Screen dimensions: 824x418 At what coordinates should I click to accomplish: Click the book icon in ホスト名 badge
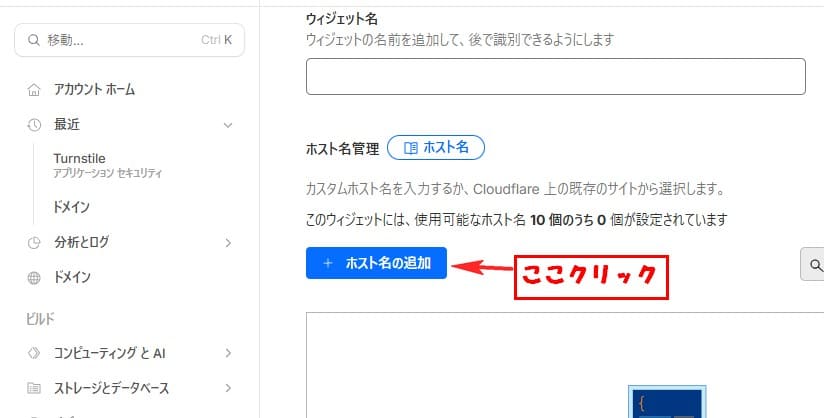[x=410, y=148]
